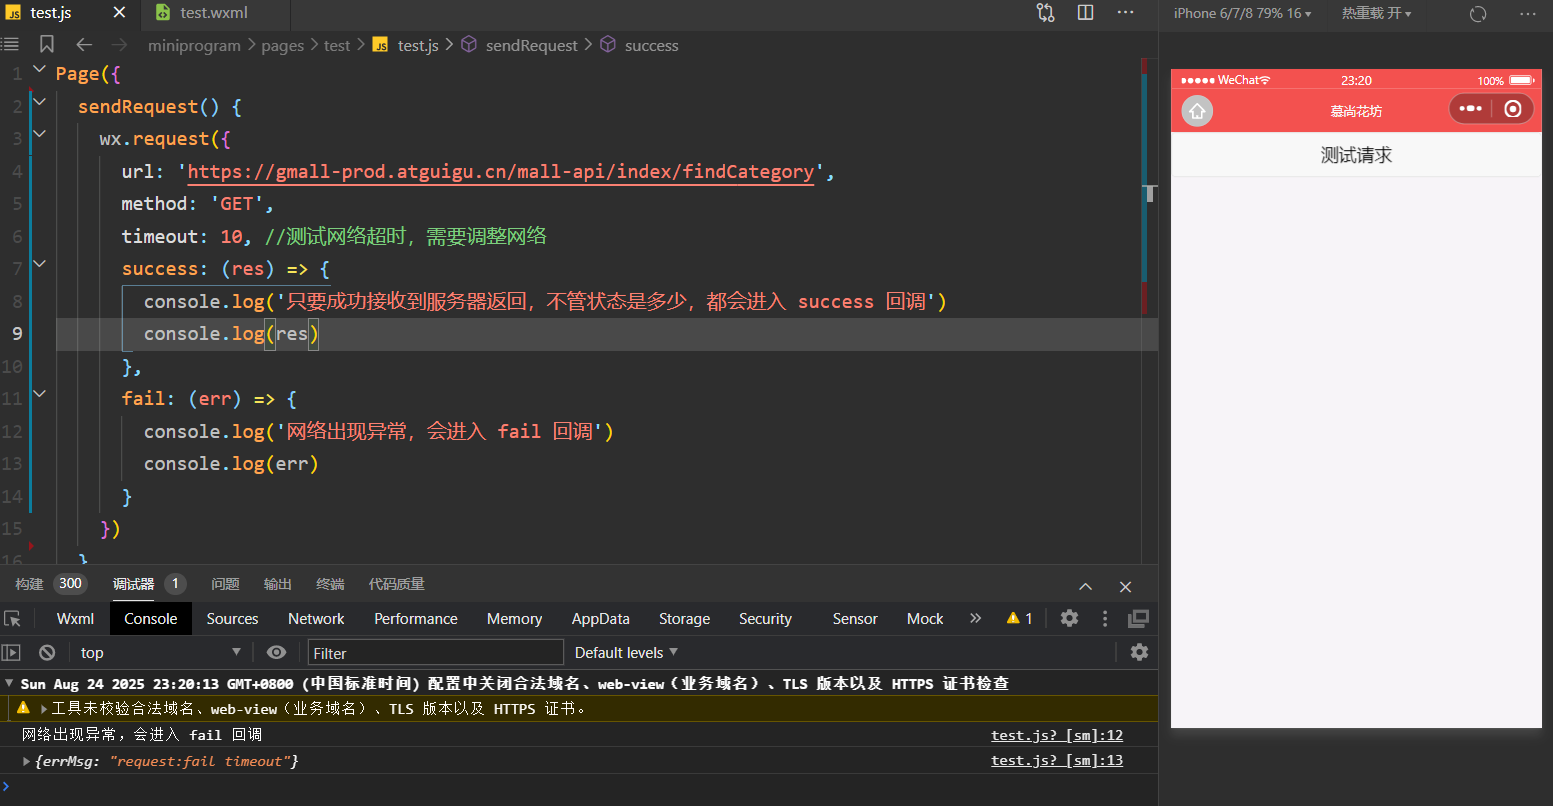Maximize the debug panel with the up chevron

pyautogui.click(x=1085, y=586)
